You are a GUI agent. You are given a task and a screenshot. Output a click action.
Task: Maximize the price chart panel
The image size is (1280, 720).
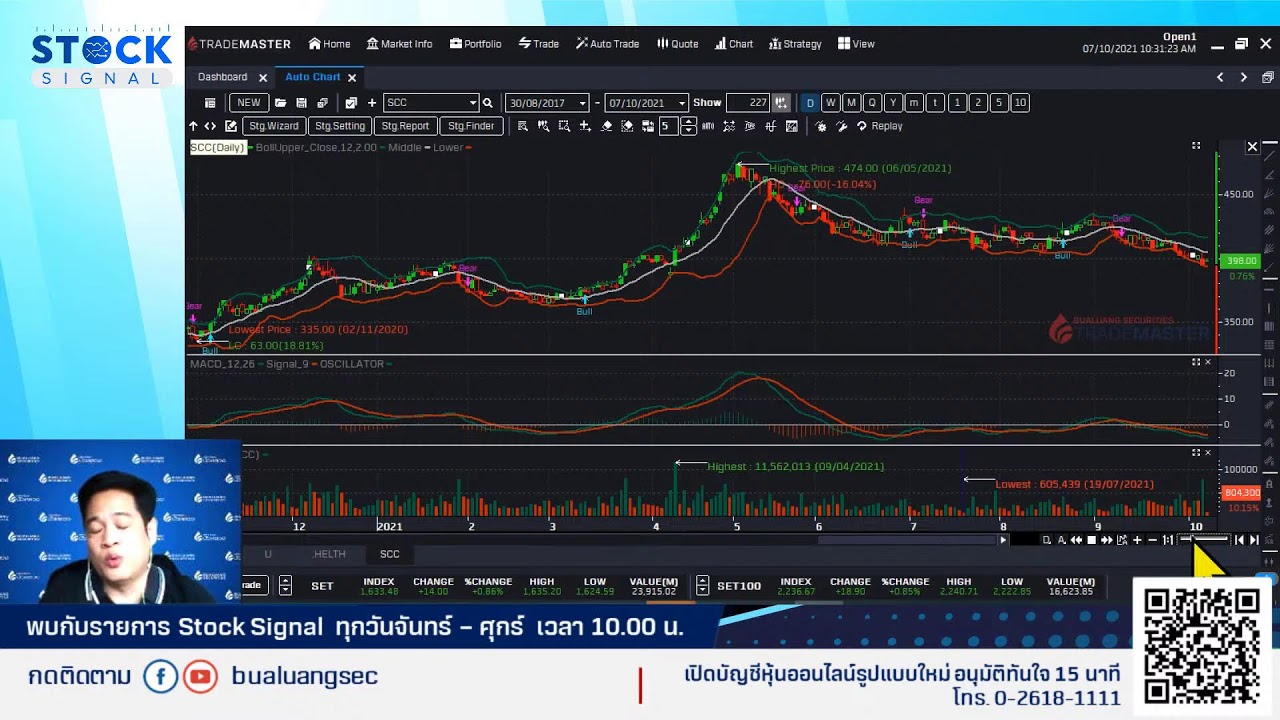coord(1196,146)
